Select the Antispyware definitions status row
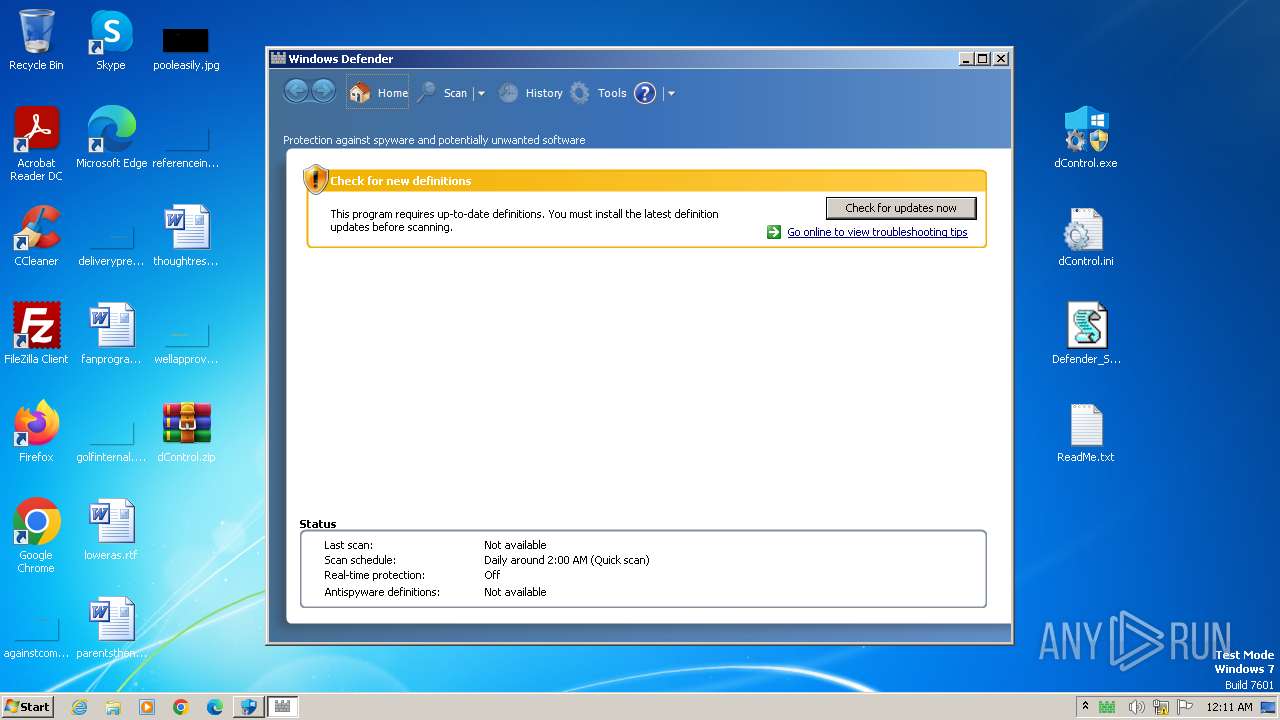 tap(435, 592)
